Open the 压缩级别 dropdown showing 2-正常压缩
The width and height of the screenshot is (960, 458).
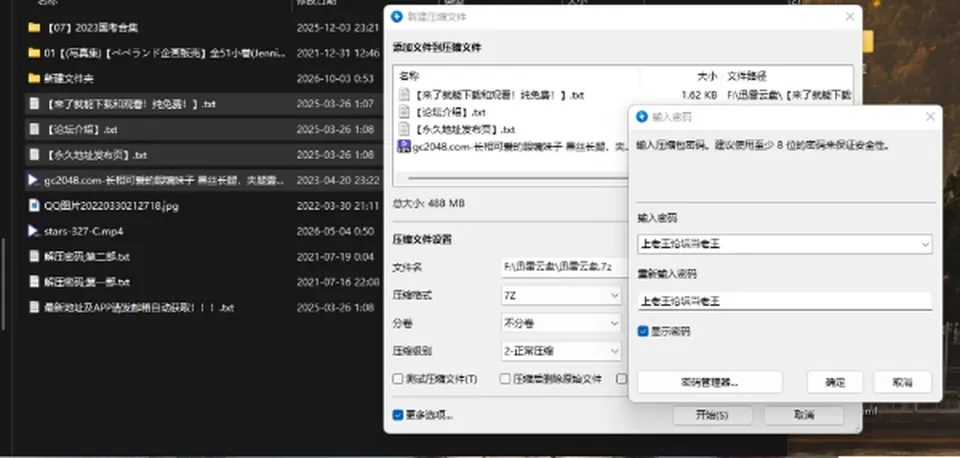(x=561, y=351)
